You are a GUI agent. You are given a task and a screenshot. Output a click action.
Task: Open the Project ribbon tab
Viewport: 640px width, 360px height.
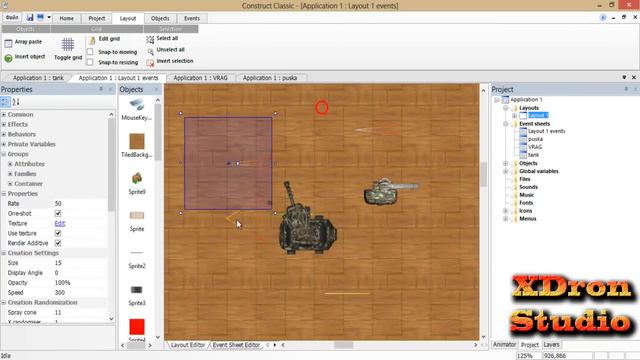click(x=97, y=18)
